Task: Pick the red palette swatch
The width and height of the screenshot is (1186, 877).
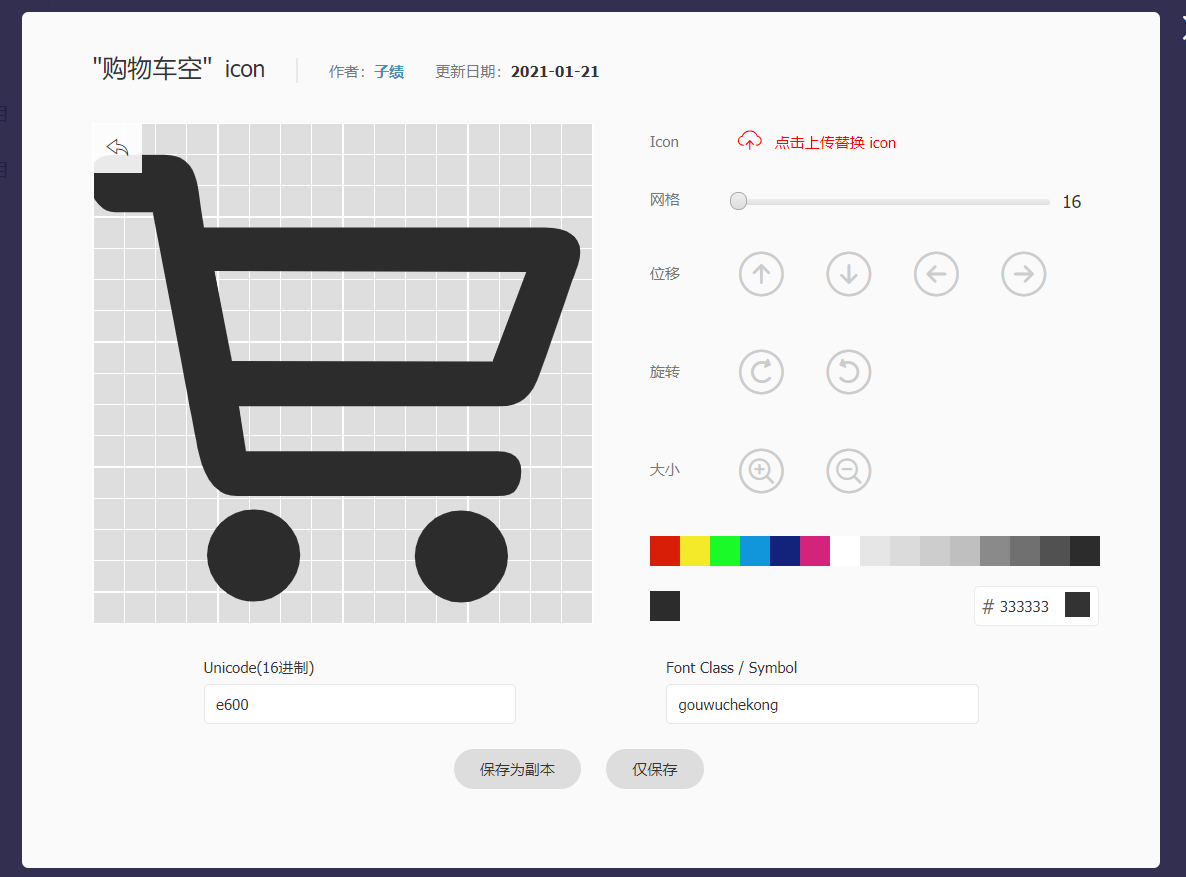Action: (665, 551)
